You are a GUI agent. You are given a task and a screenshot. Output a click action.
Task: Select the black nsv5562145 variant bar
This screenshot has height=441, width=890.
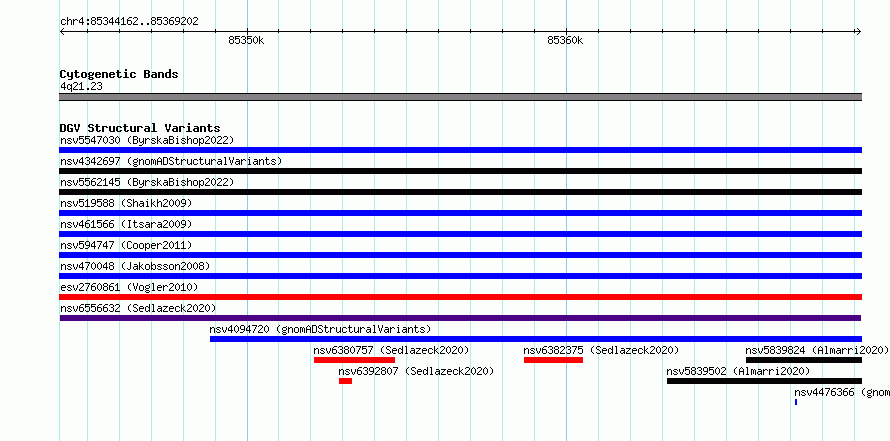point(460,192)
